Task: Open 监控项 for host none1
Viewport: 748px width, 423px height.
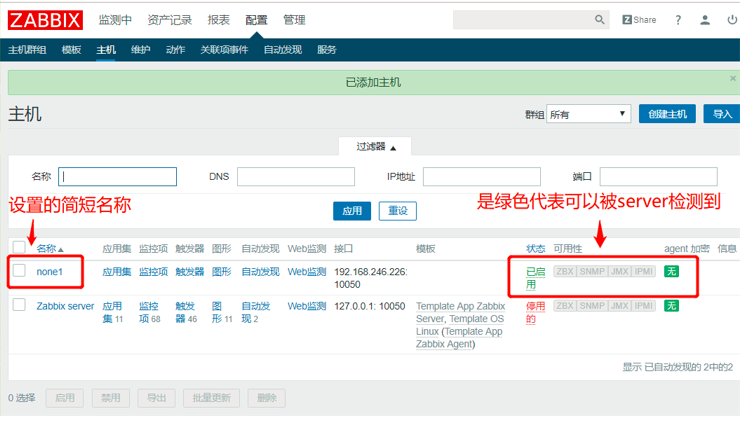Action: coord(153,271)
